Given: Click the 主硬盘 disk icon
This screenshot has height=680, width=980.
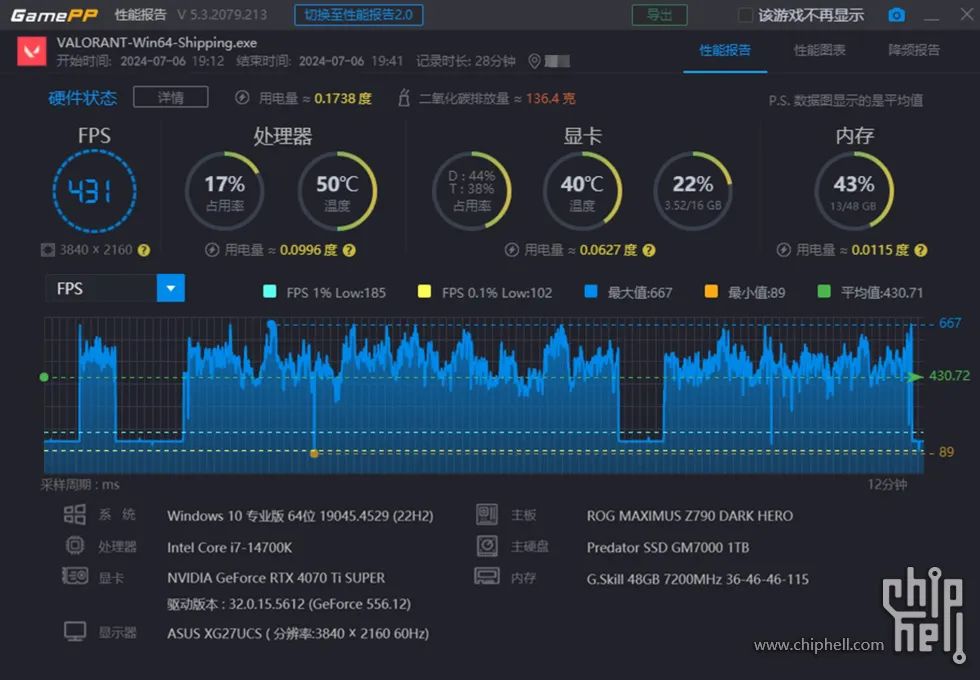Looking at the screenshot, I should pos(487,546).
